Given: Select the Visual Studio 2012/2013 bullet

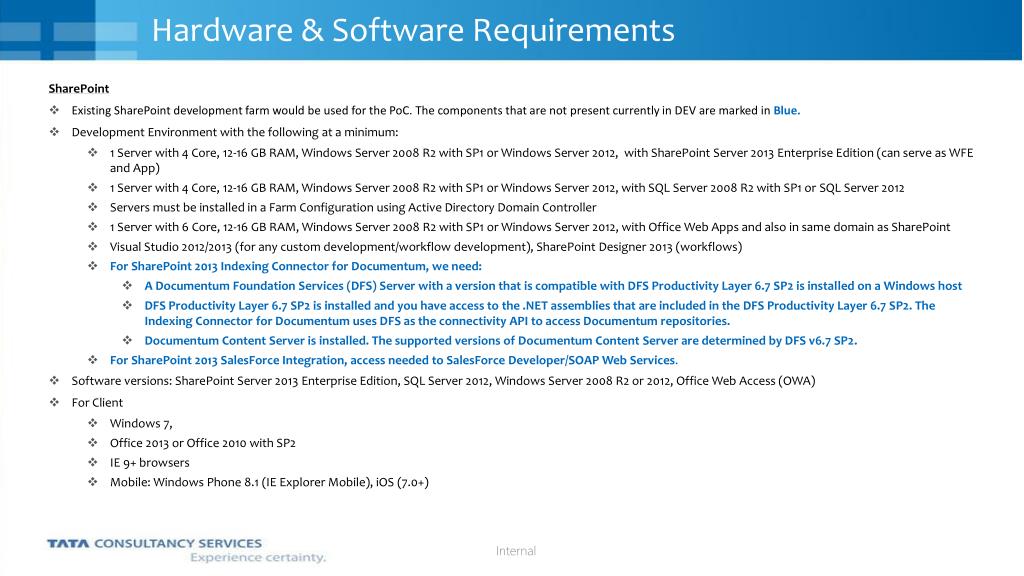Looking at the screenshot, I should pos(426,247).
